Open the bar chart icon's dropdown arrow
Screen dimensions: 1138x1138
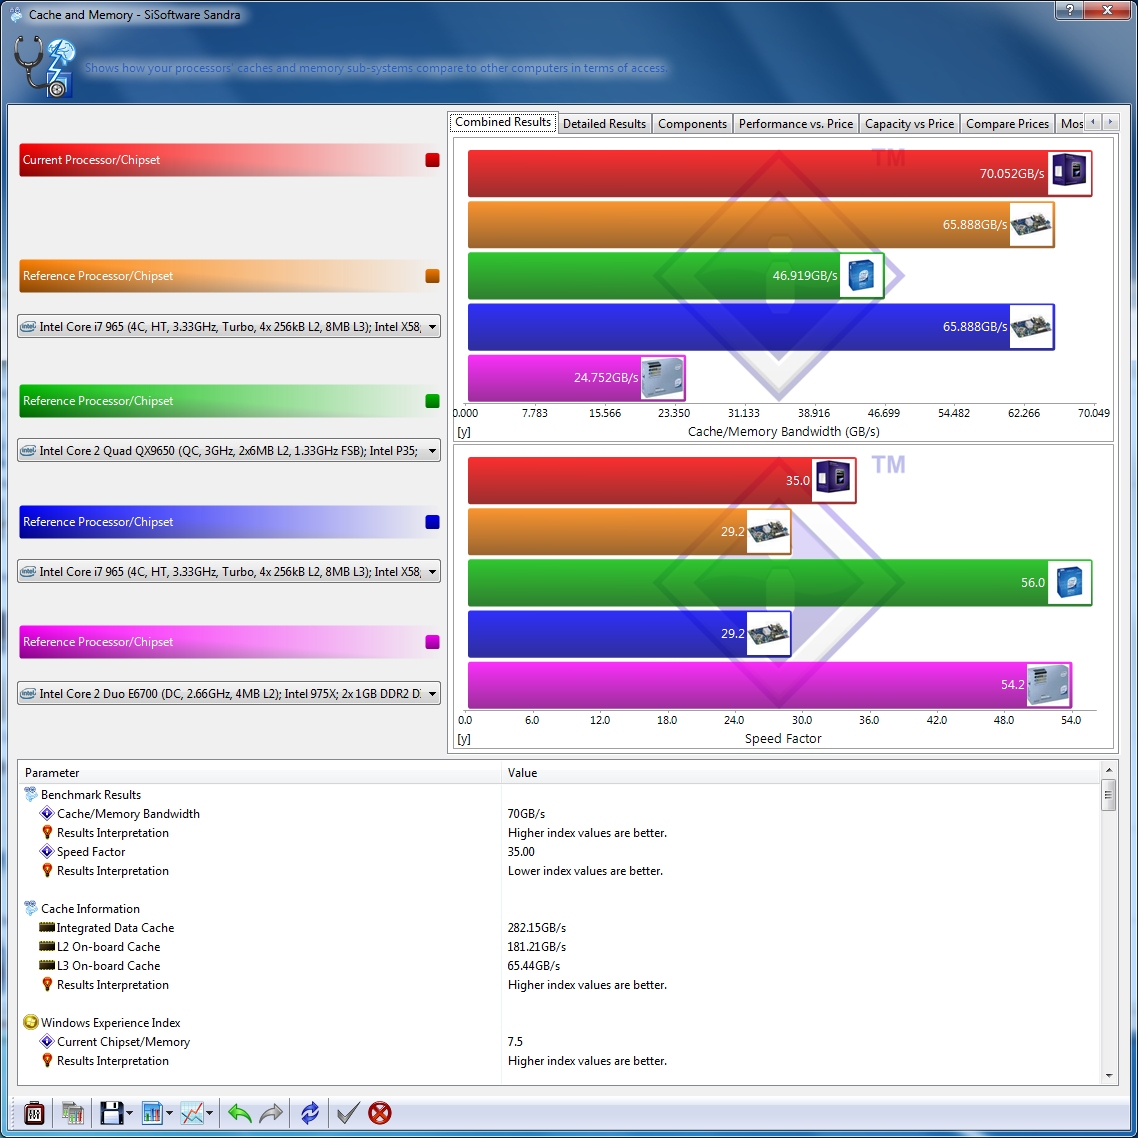click(x=169, y=1113)
